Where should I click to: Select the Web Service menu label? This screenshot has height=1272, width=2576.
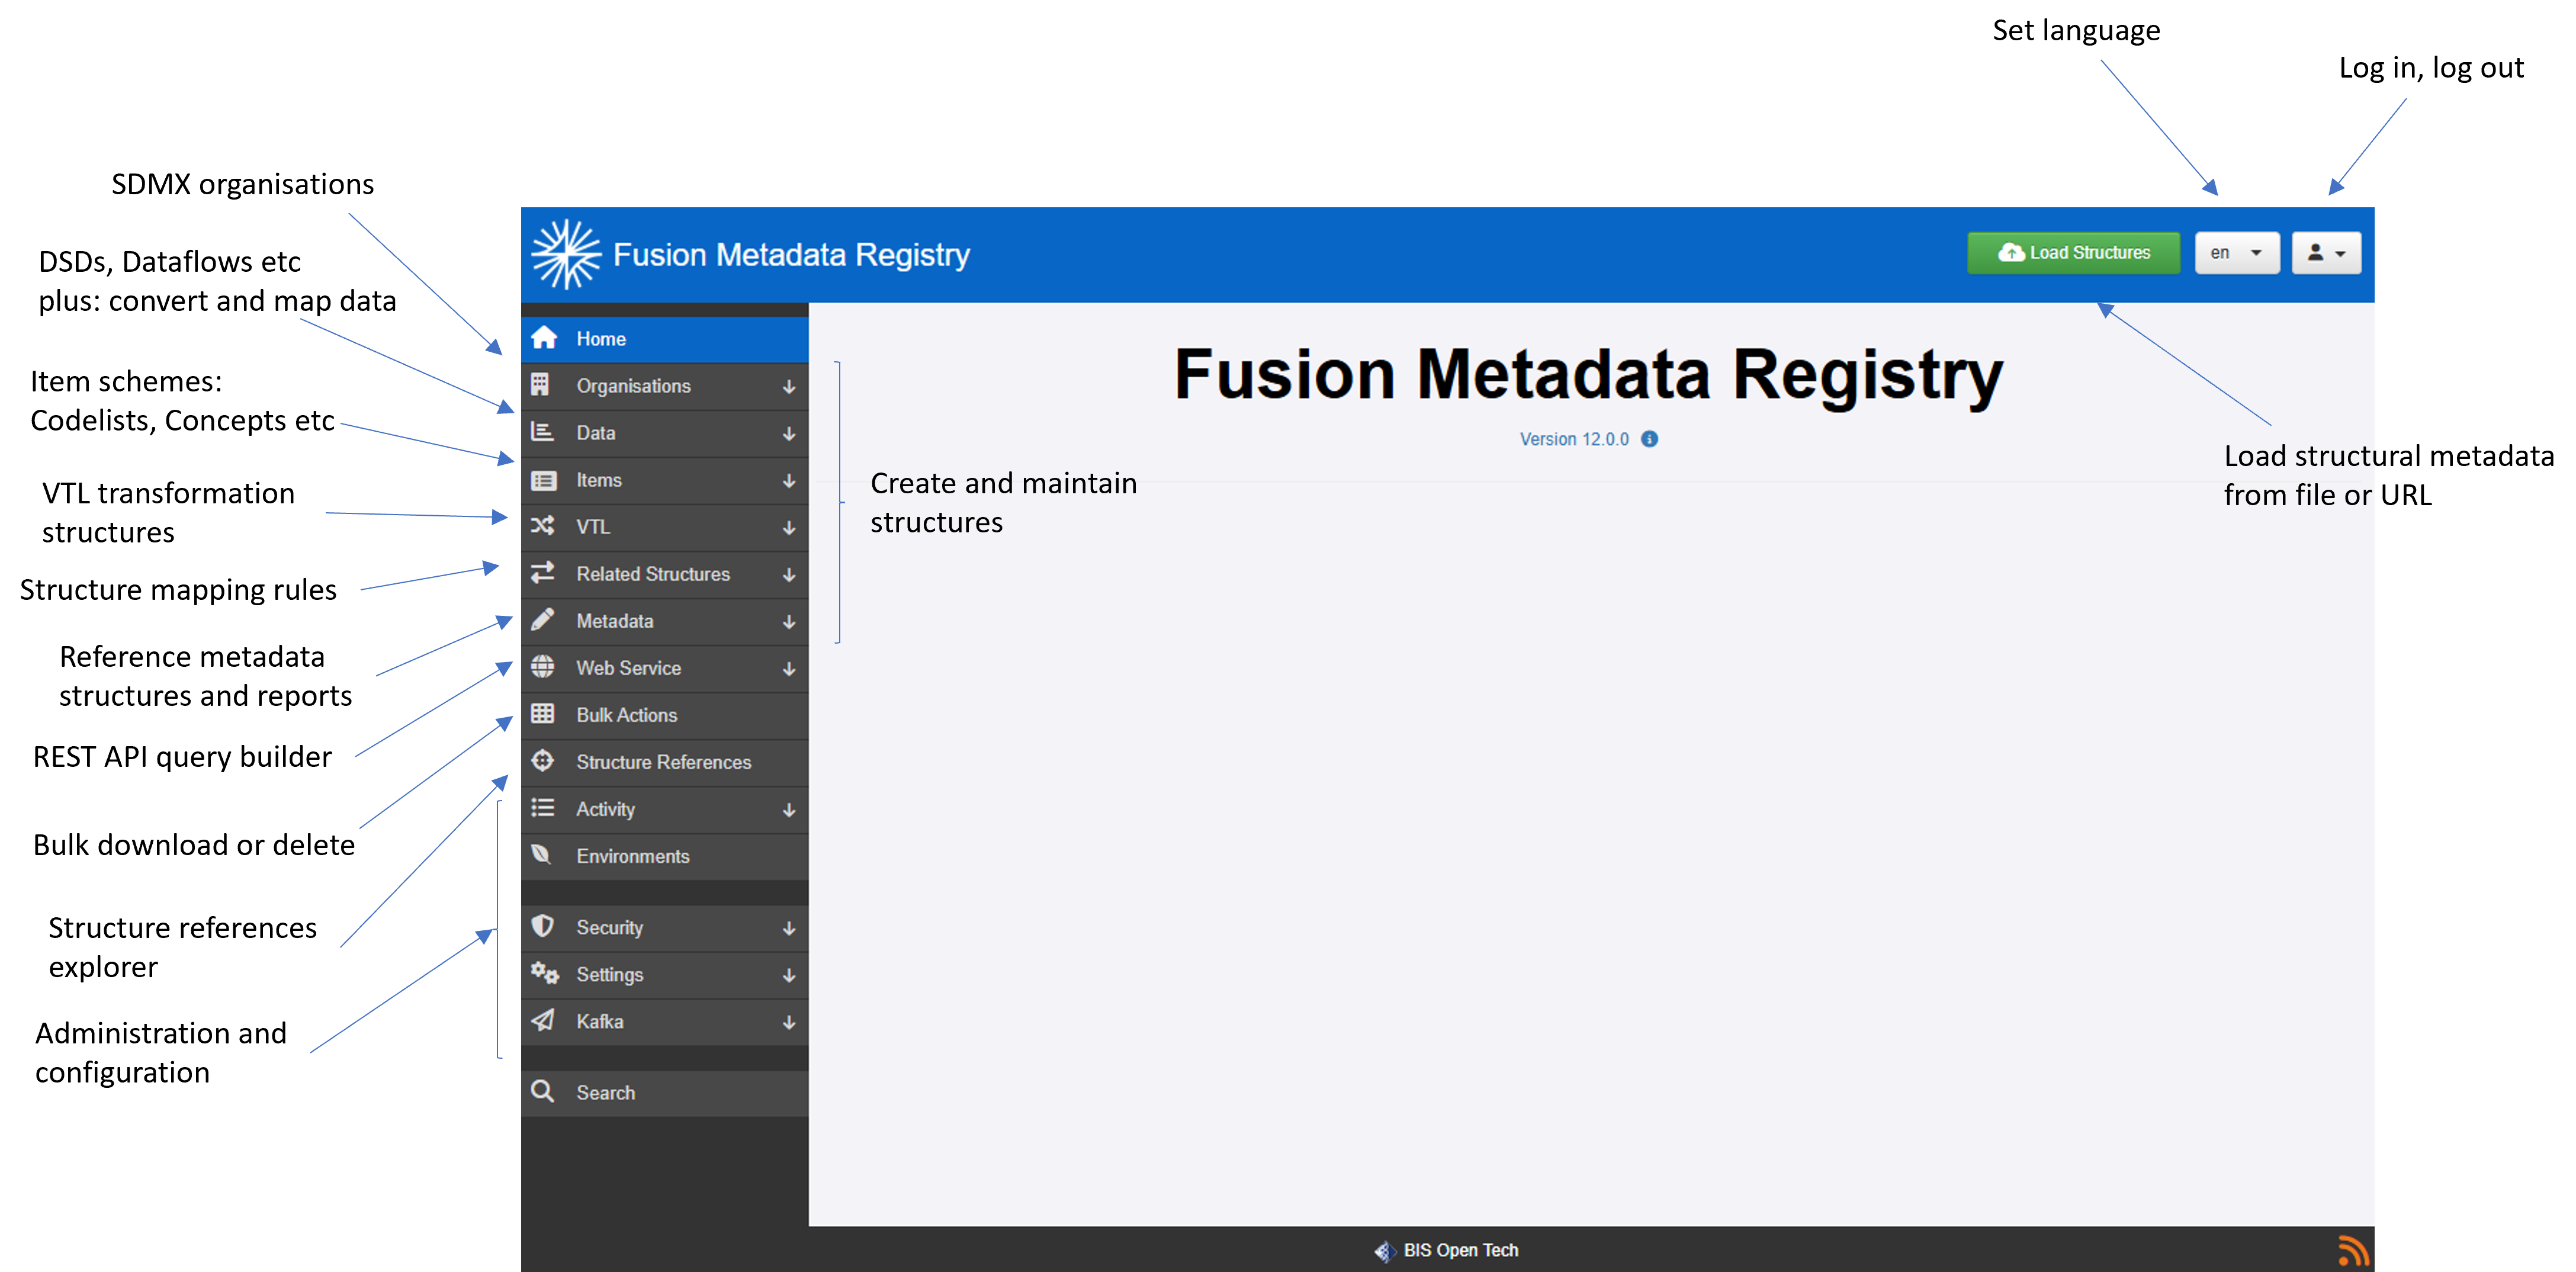point(628,668)
